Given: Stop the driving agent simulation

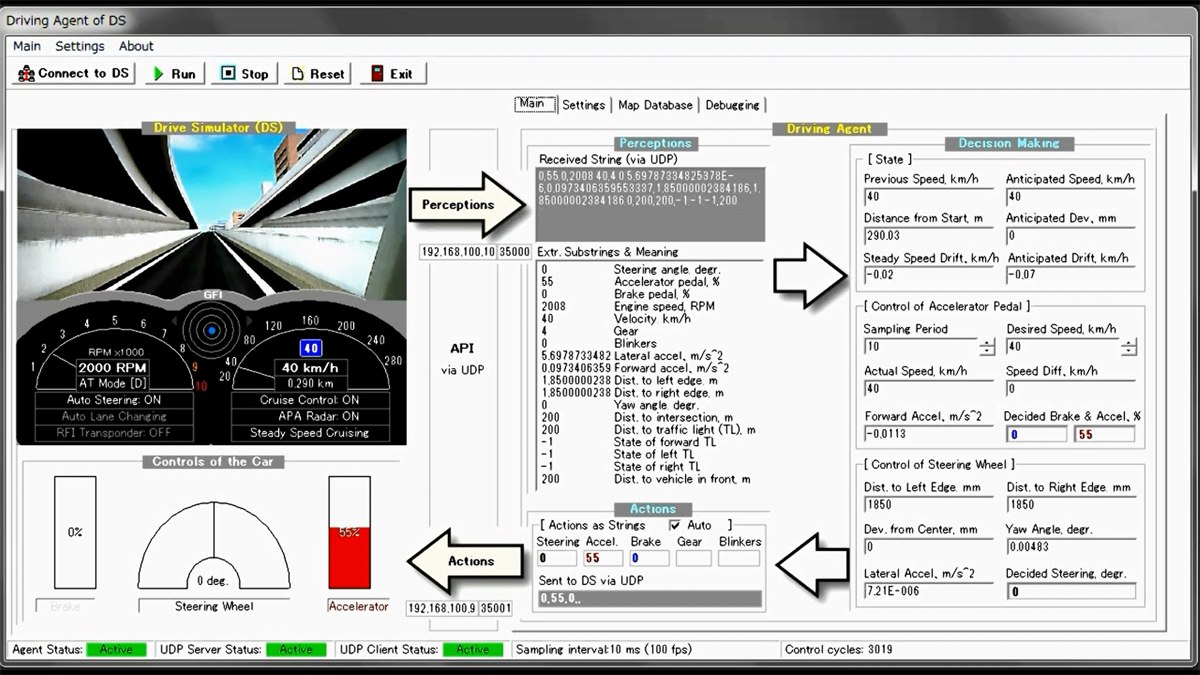Looking at the screenshot, I should (245, 73).
